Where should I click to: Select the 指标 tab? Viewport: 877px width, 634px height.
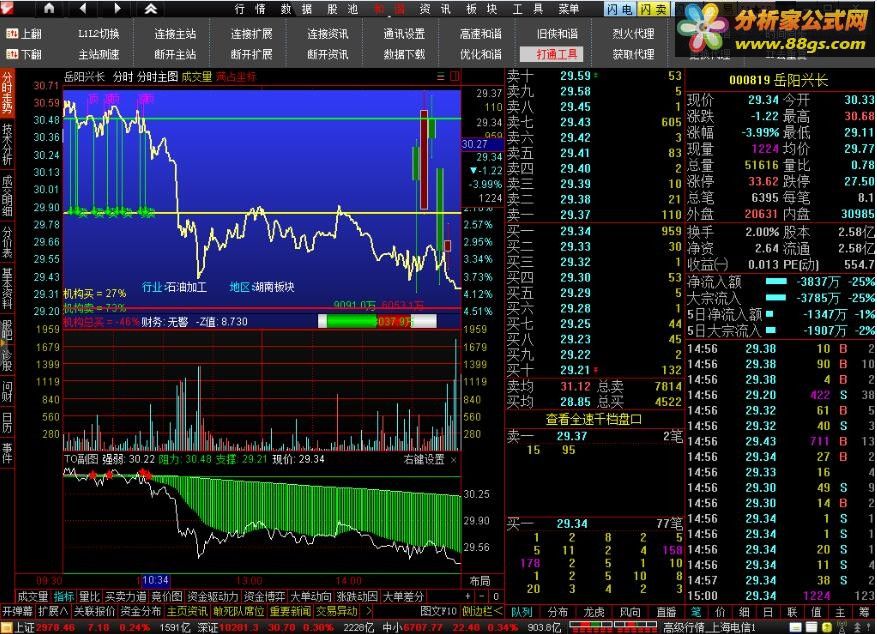click(64, 597)
